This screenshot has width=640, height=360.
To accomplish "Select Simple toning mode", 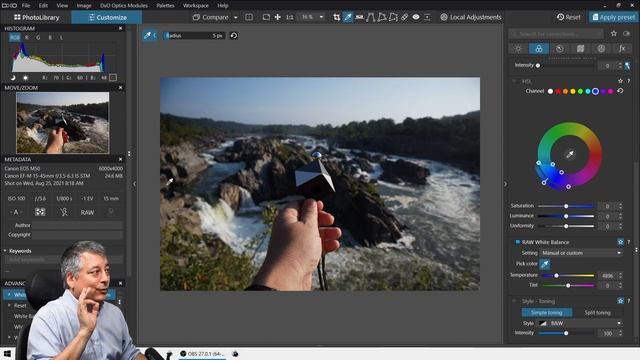I will pos(547,313).
